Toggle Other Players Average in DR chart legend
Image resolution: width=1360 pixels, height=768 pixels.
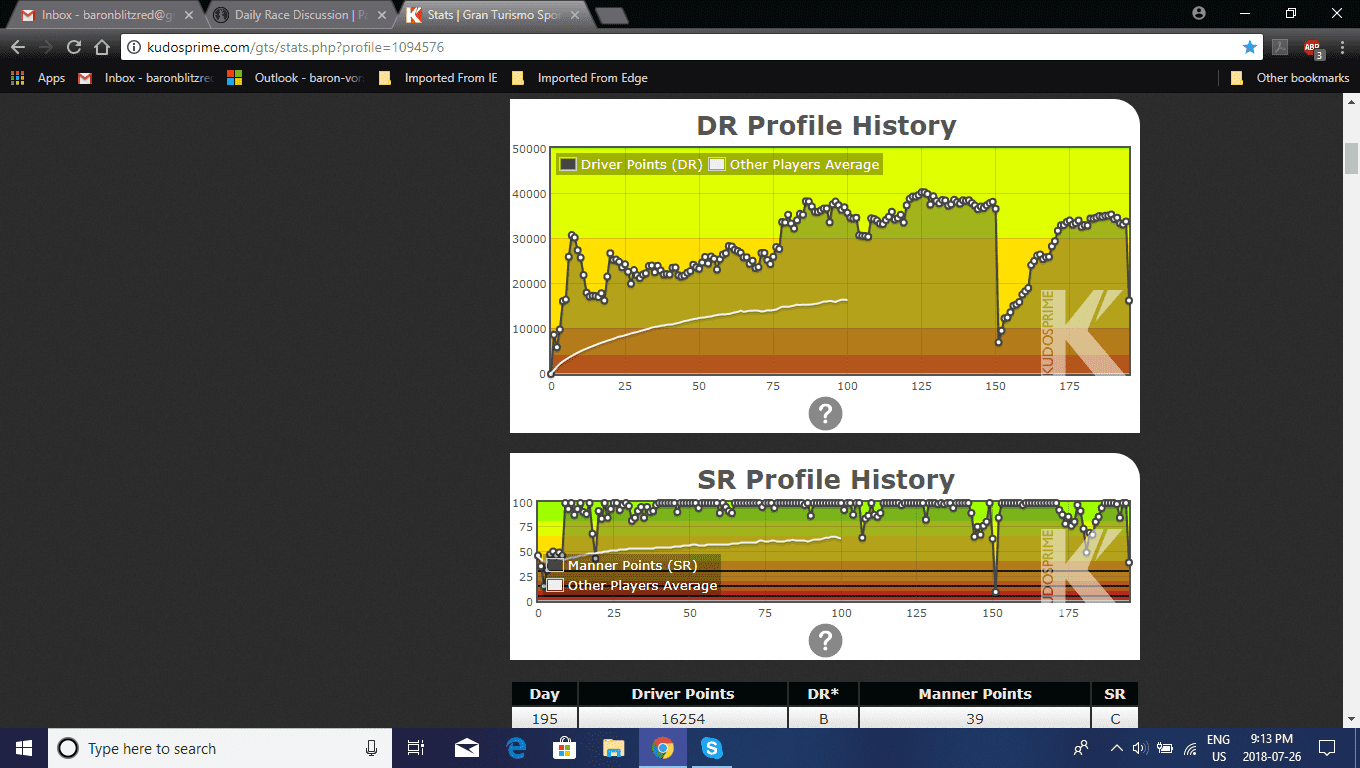[794, 165]
